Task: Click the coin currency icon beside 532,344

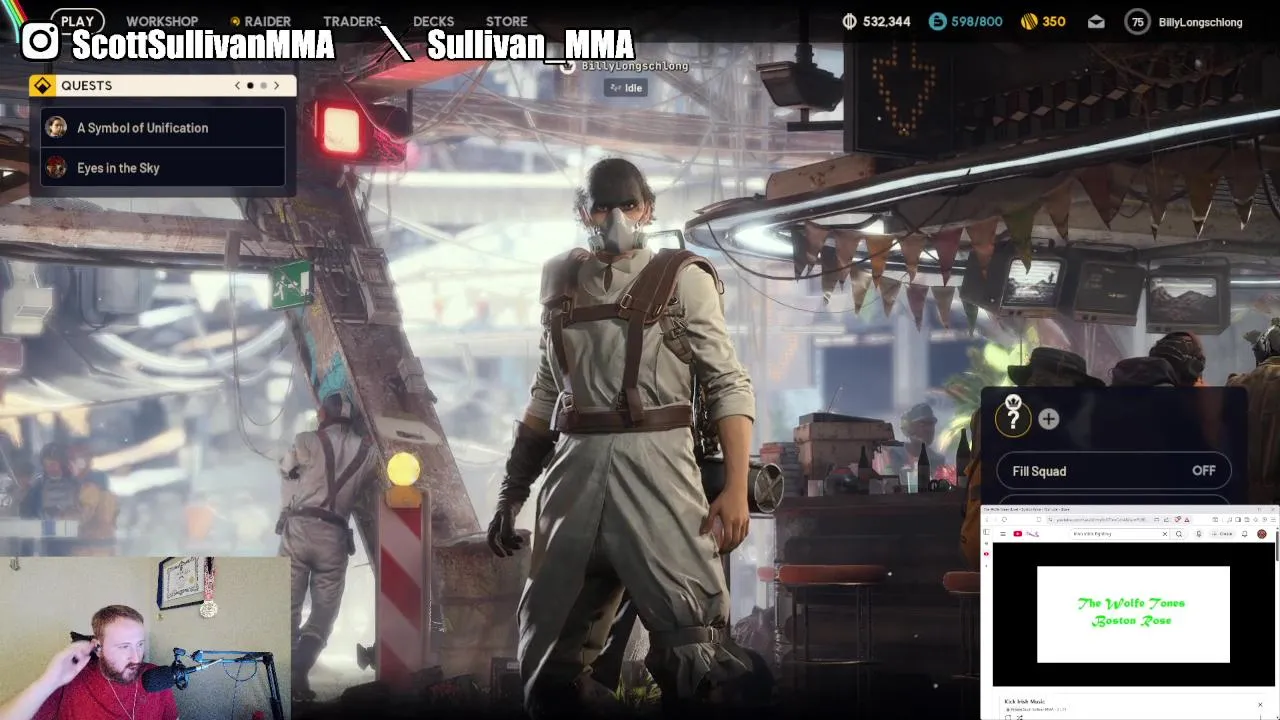Action: click(850, 21)
